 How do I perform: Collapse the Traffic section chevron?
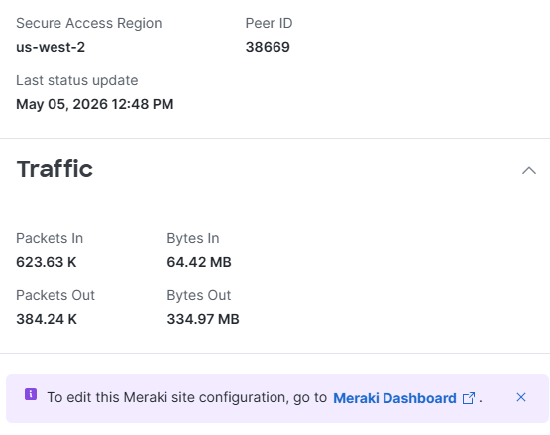tap(529, 170)
